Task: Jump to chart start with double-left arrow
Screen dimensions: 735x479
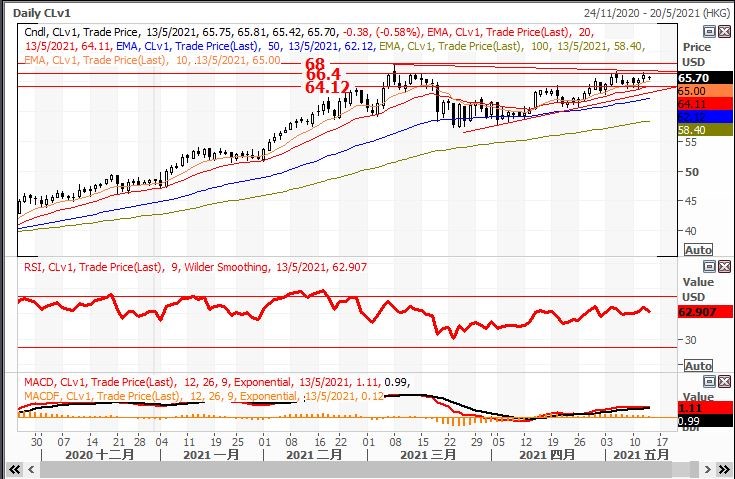Action: (x=14, y=469)
